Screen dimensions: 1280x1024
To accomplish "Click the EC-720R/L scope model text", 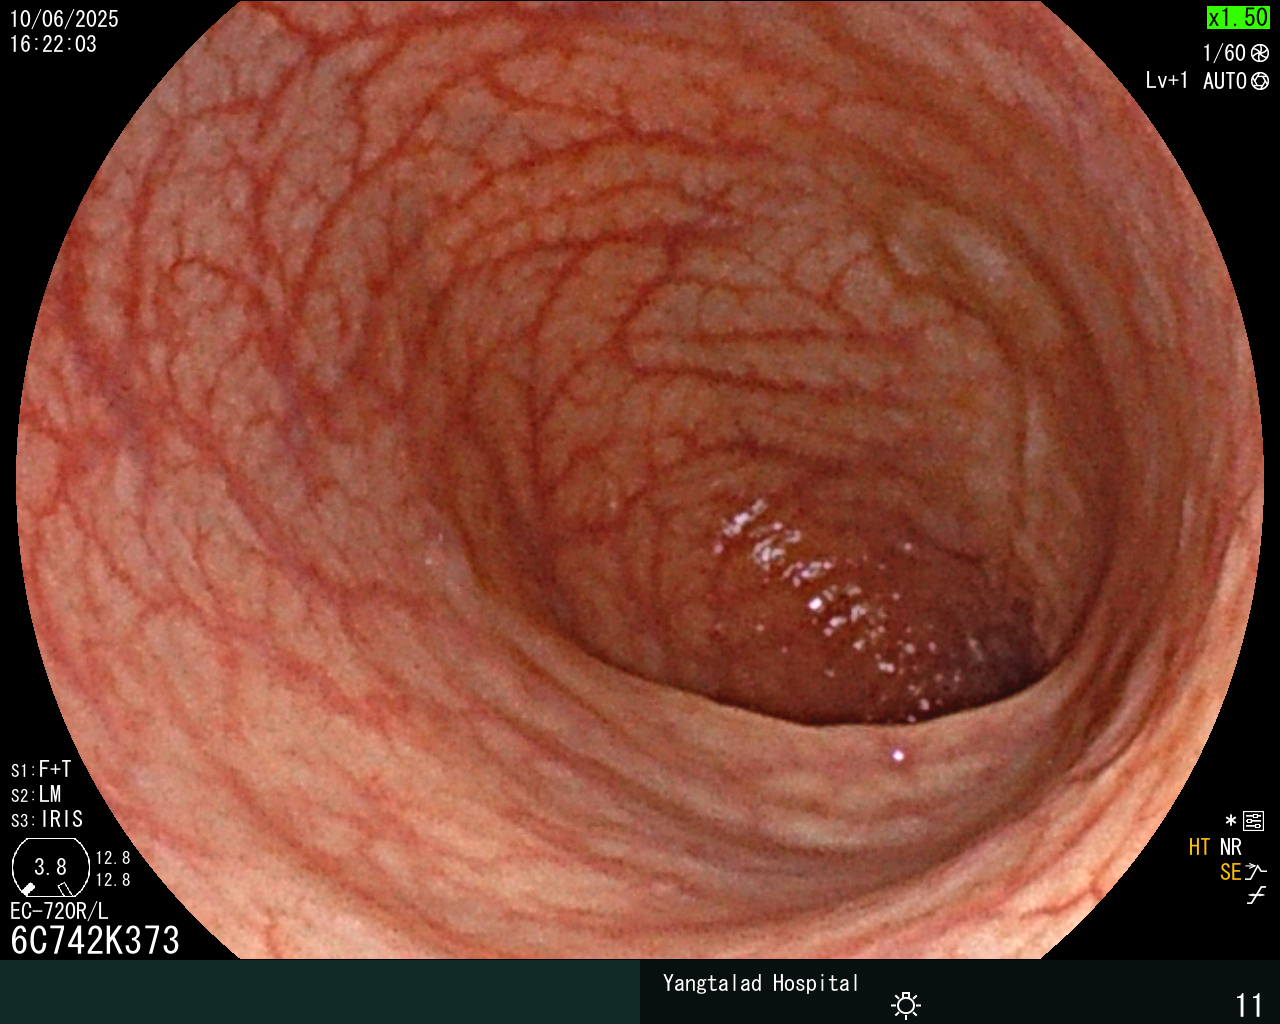I will pos(59,911).
